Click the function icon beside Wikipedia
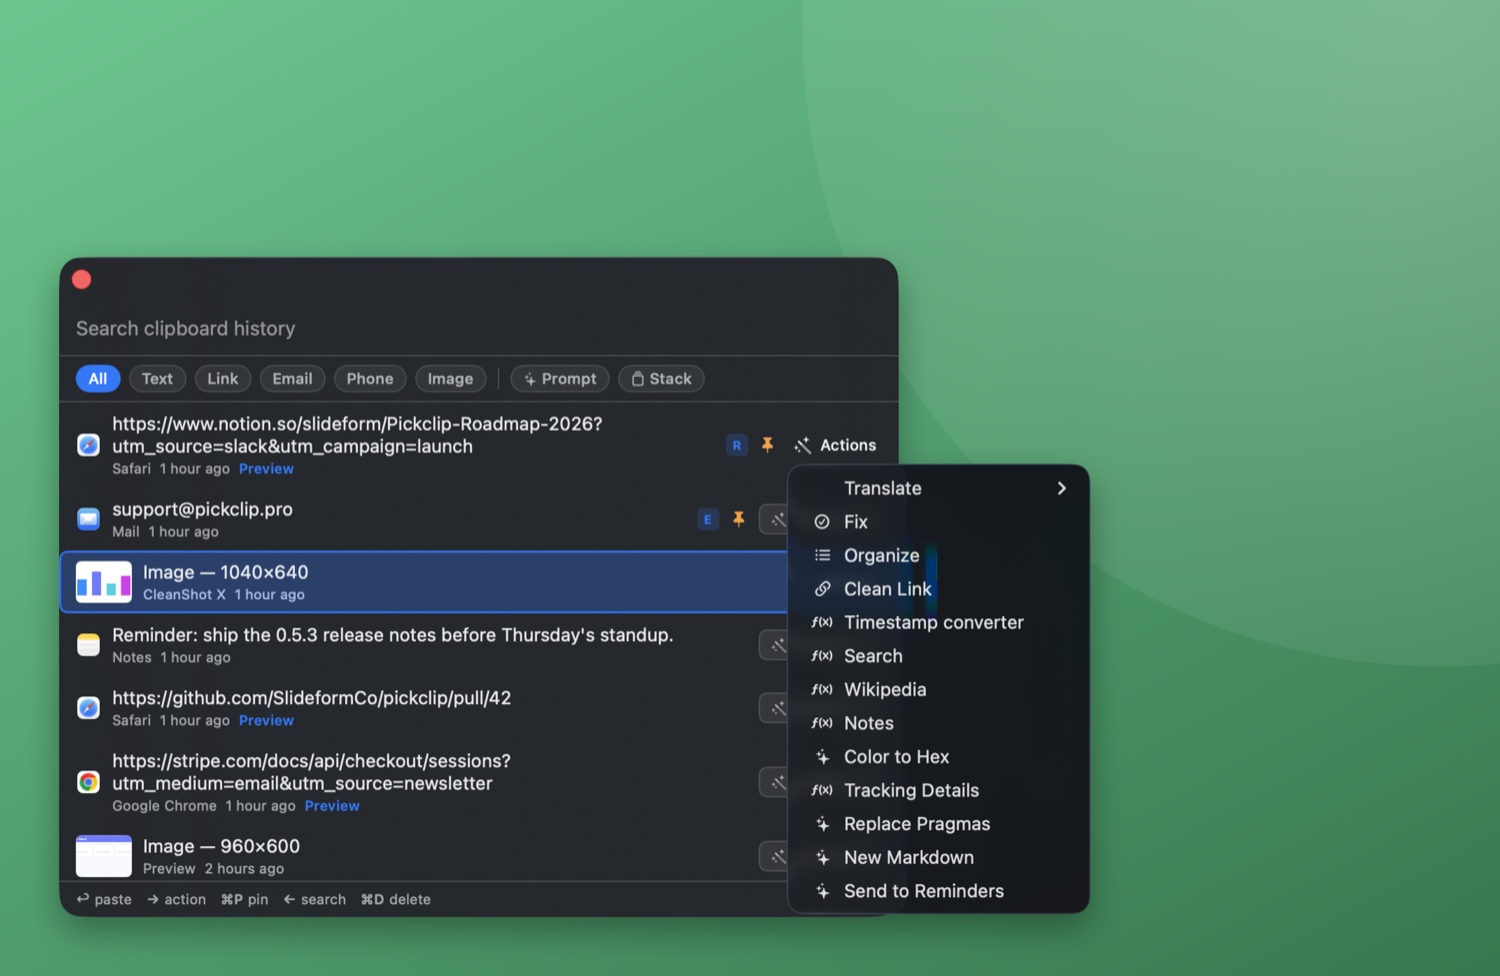Screen dimensions: 1500x976 [x=822, y=690]
